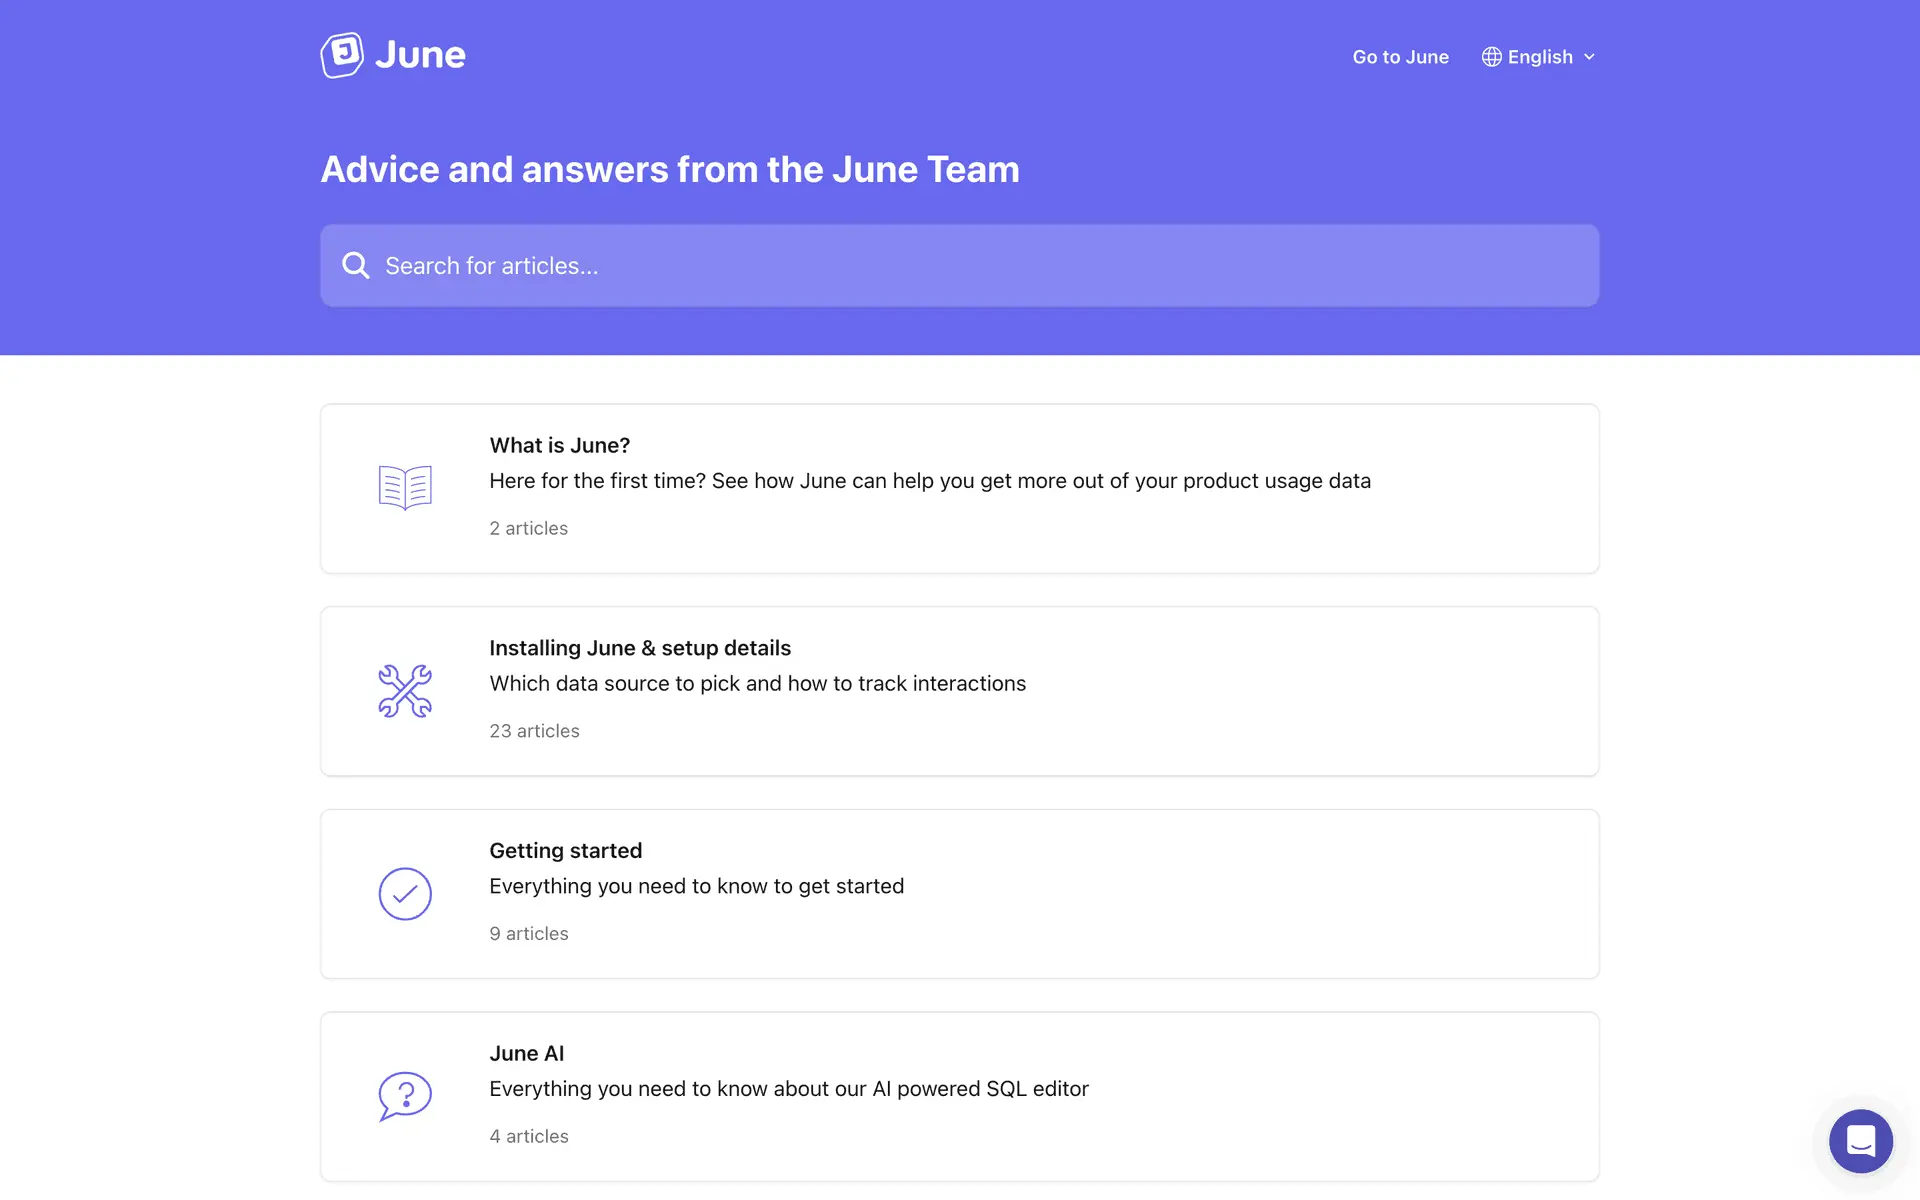Click the search magnifying glass icon
Viewport: 1920px width, 1200px height.
355,265
